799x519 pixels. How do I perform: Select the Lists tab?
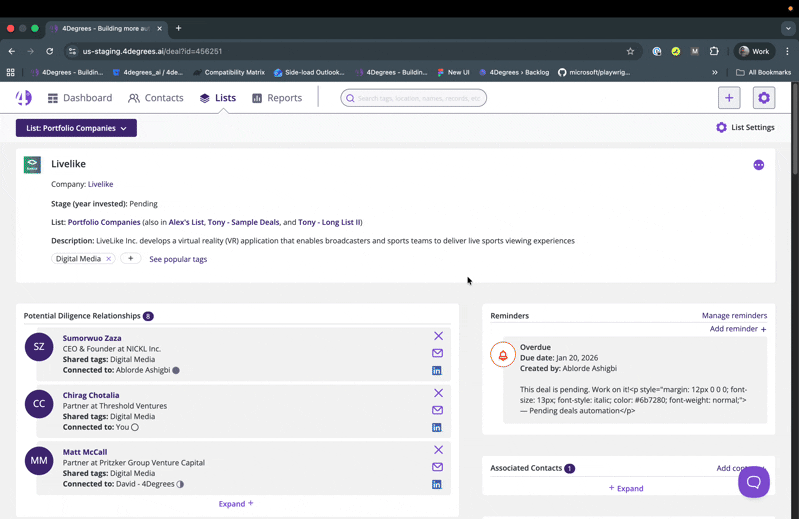pyautogui.click(x=218, y=98)
